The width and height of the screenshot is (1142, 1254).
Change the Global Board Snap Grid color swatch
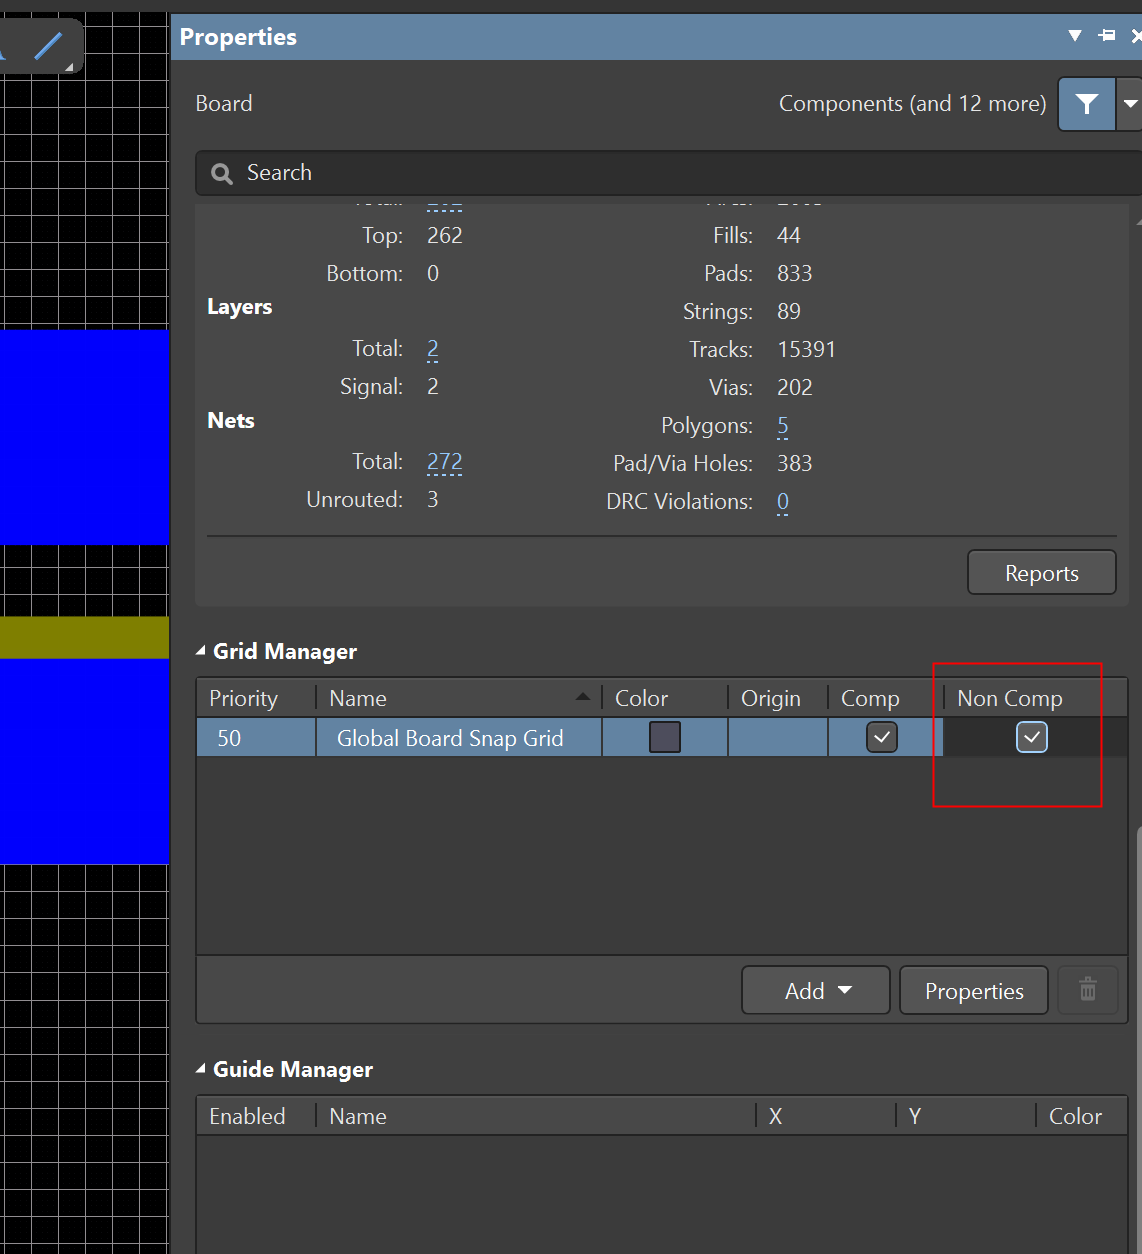coord(664,737)
